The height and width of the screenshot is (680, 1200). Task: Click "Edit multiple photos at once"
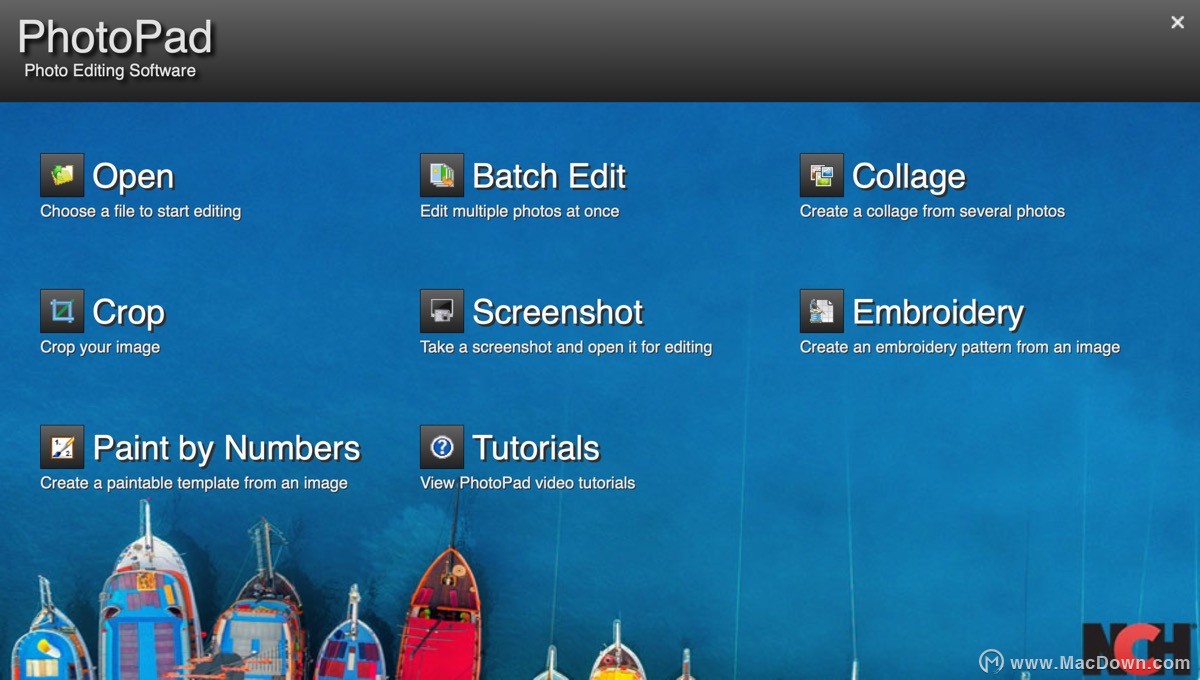519,211
